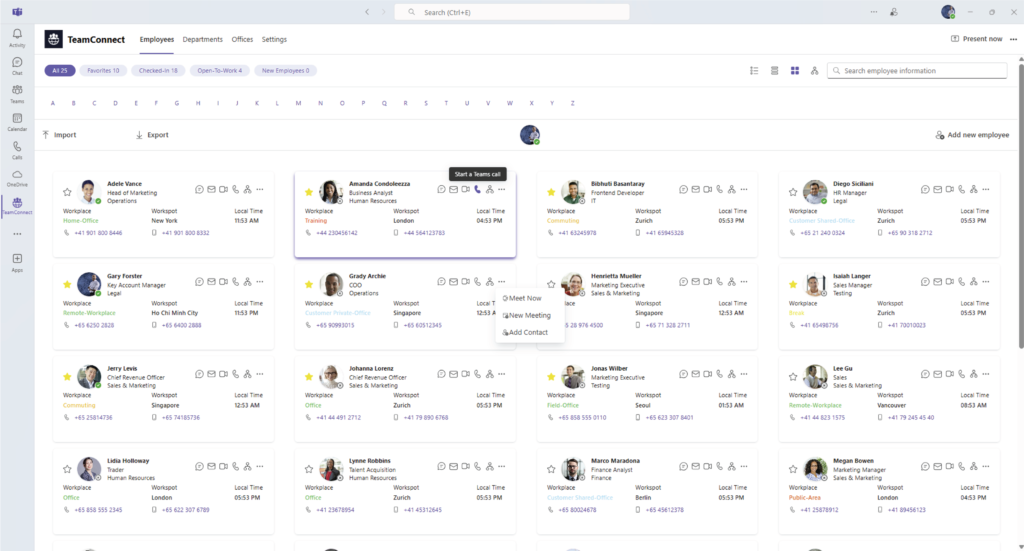Open the Settings tab
Image resolution: width=1024 pixels, height=551 pixels.
tap(274, 39)
